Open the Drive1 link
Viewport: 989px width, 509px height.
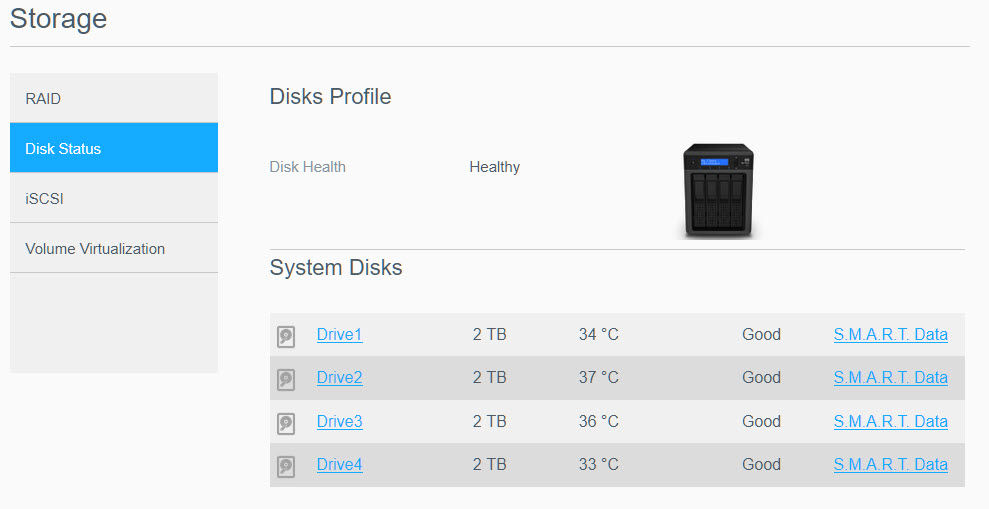pos(339,335)
